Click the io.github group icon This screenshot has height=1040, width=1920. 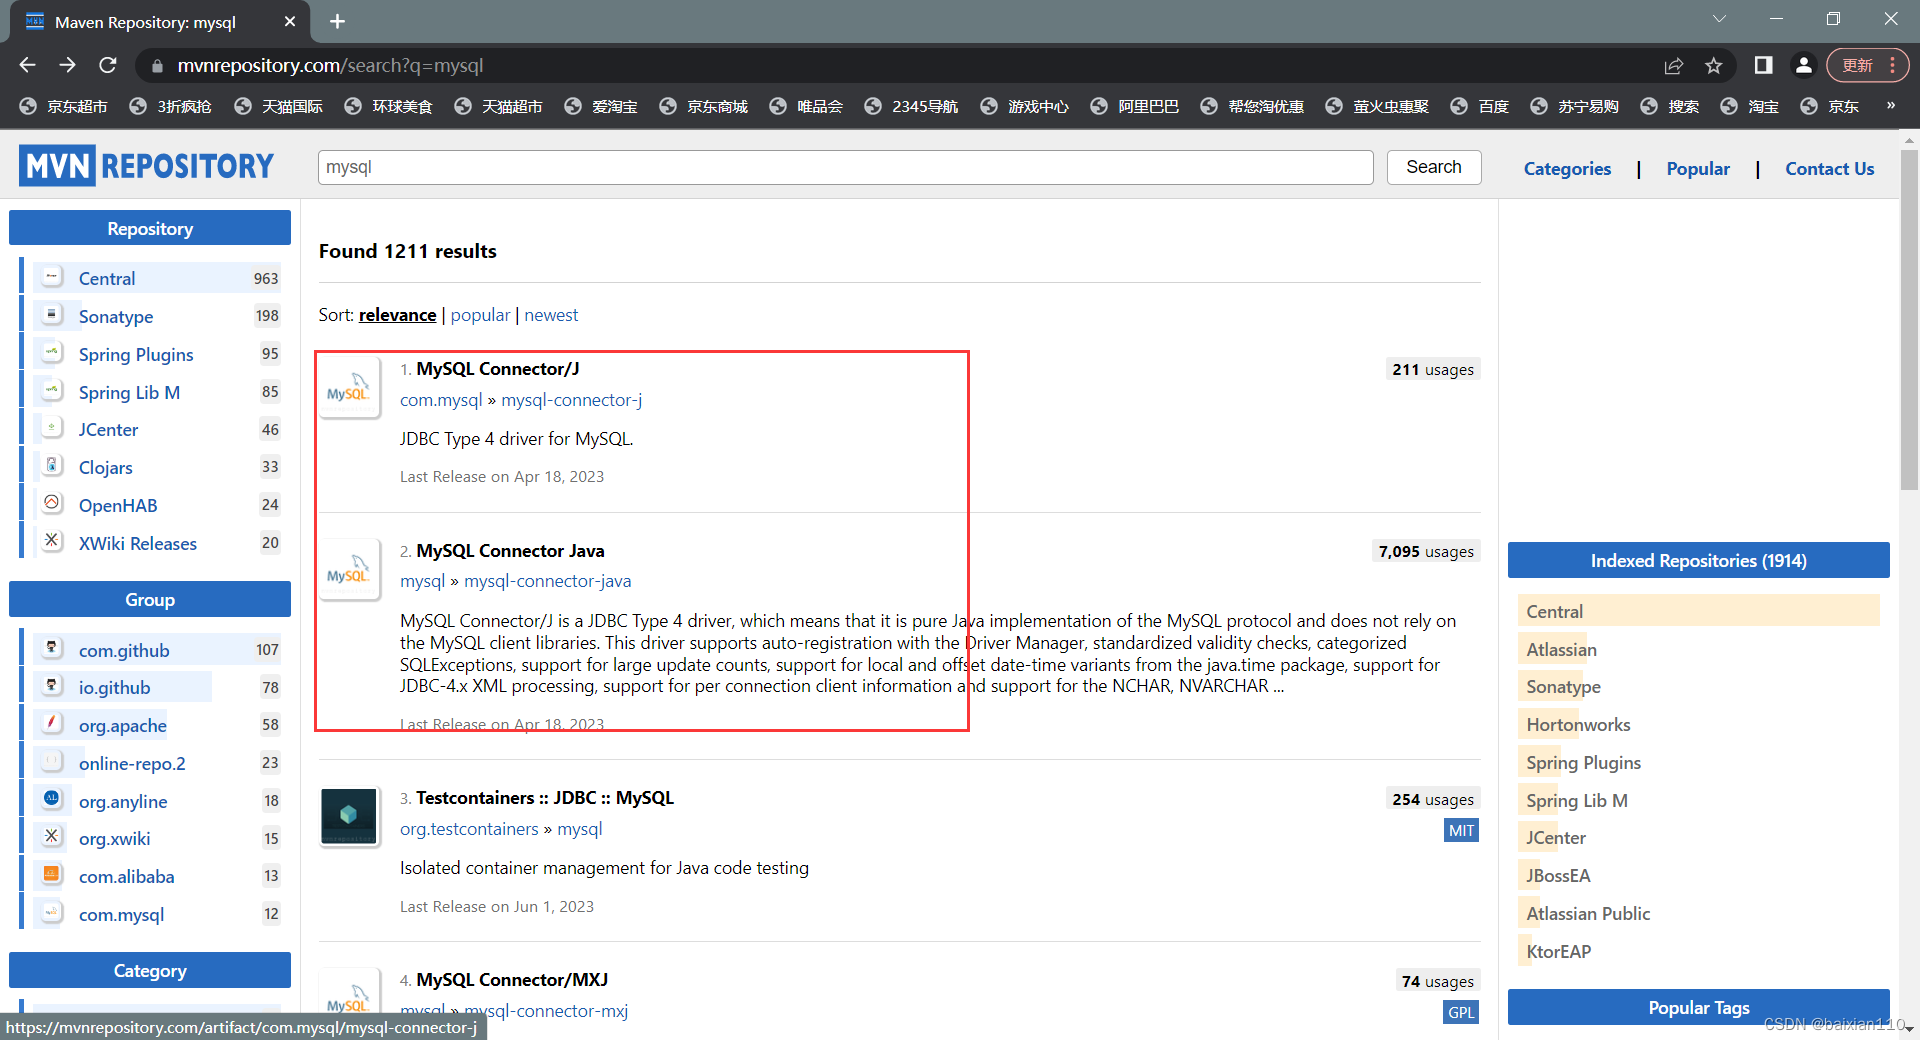point(52,686)
